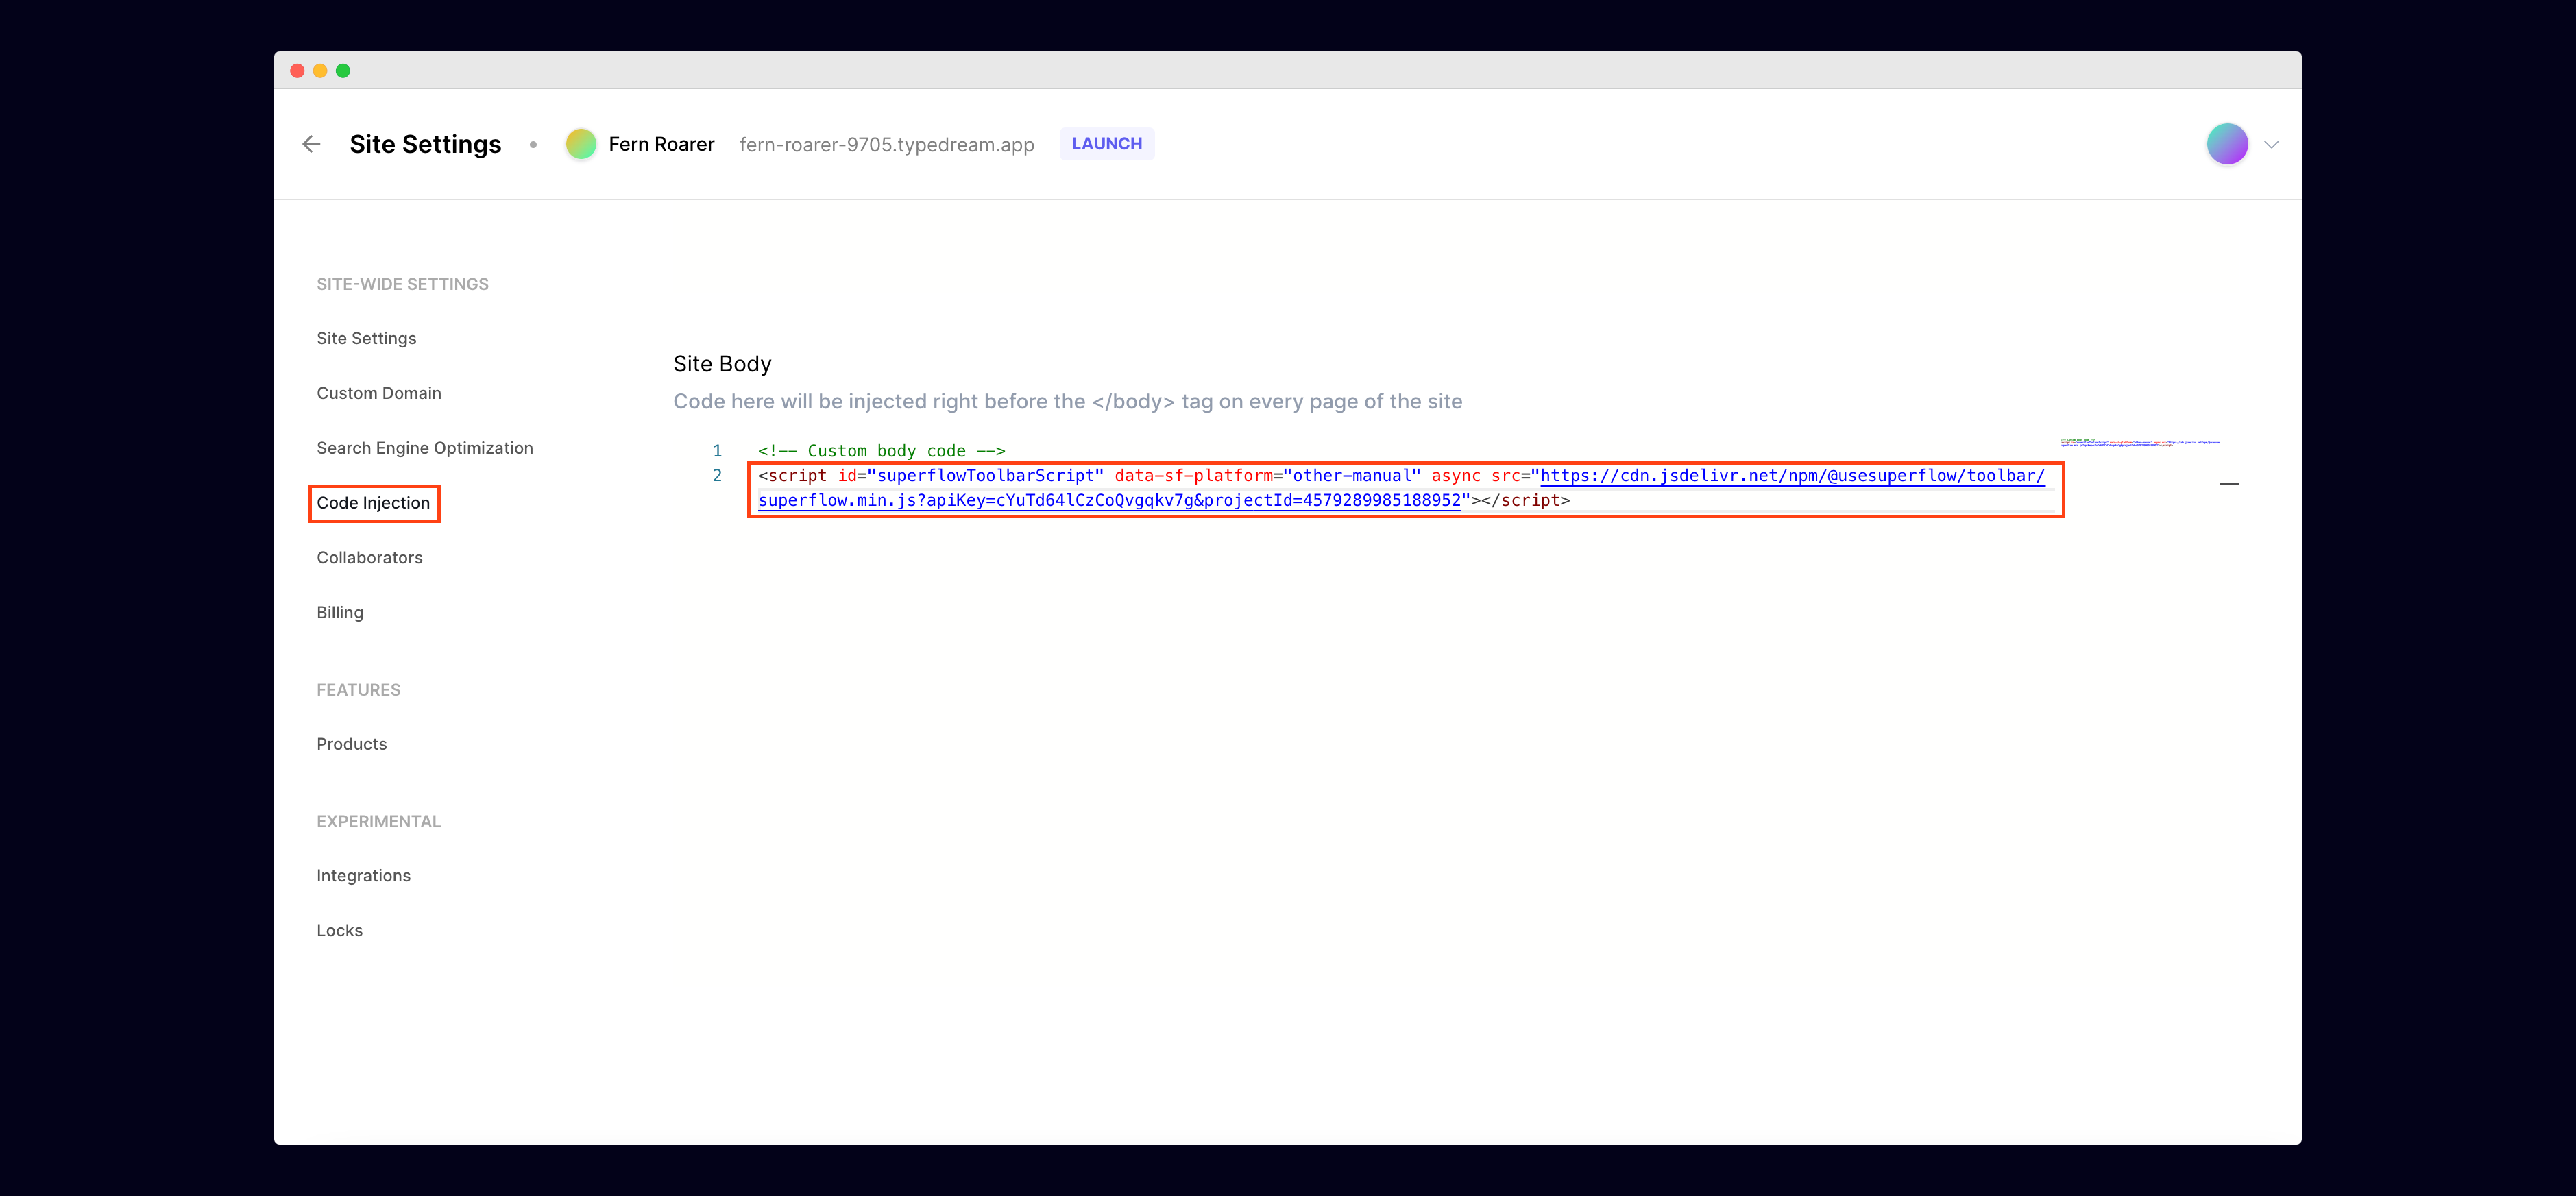Open the fern-roarer-9705.typedream.app link
Screen dimensions: 2576x1196
pos(886,144)
